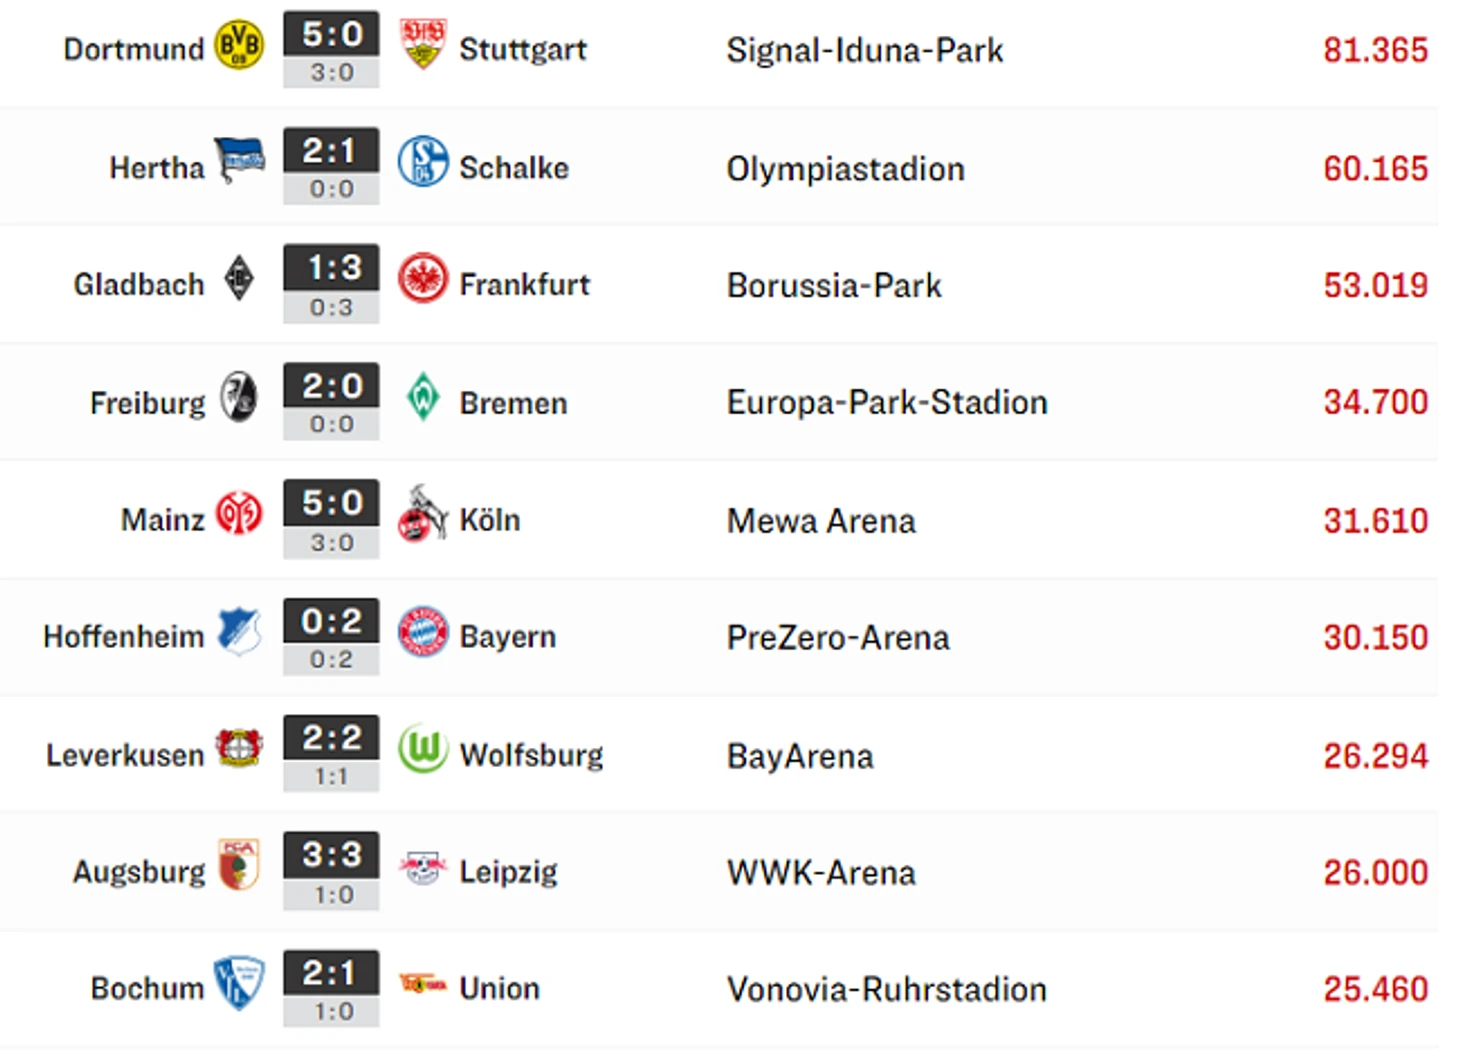1460x1056 pixels.
Task: Open the Werder Bremen diamond logo
Action: pos(423,397)
